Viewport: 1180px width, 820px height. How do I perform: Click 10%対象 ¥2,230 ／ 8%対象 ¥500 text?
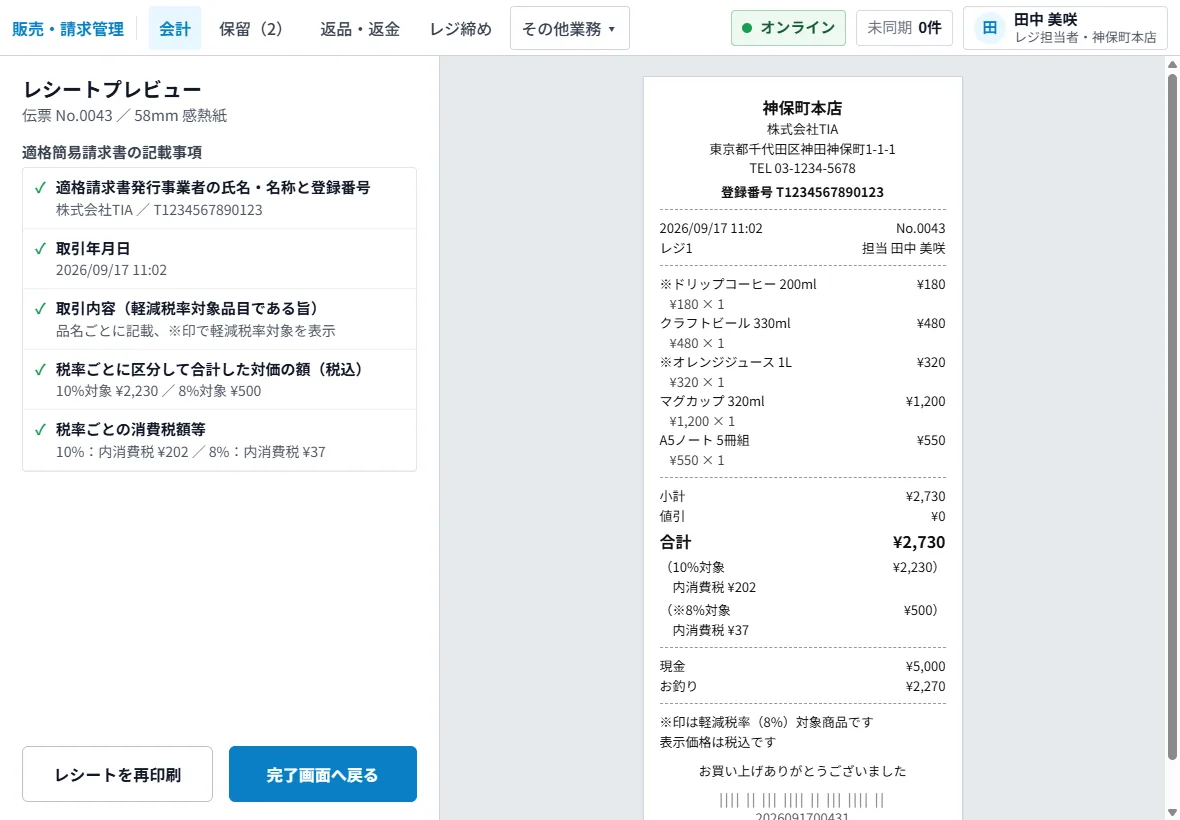tap(158, 391)
